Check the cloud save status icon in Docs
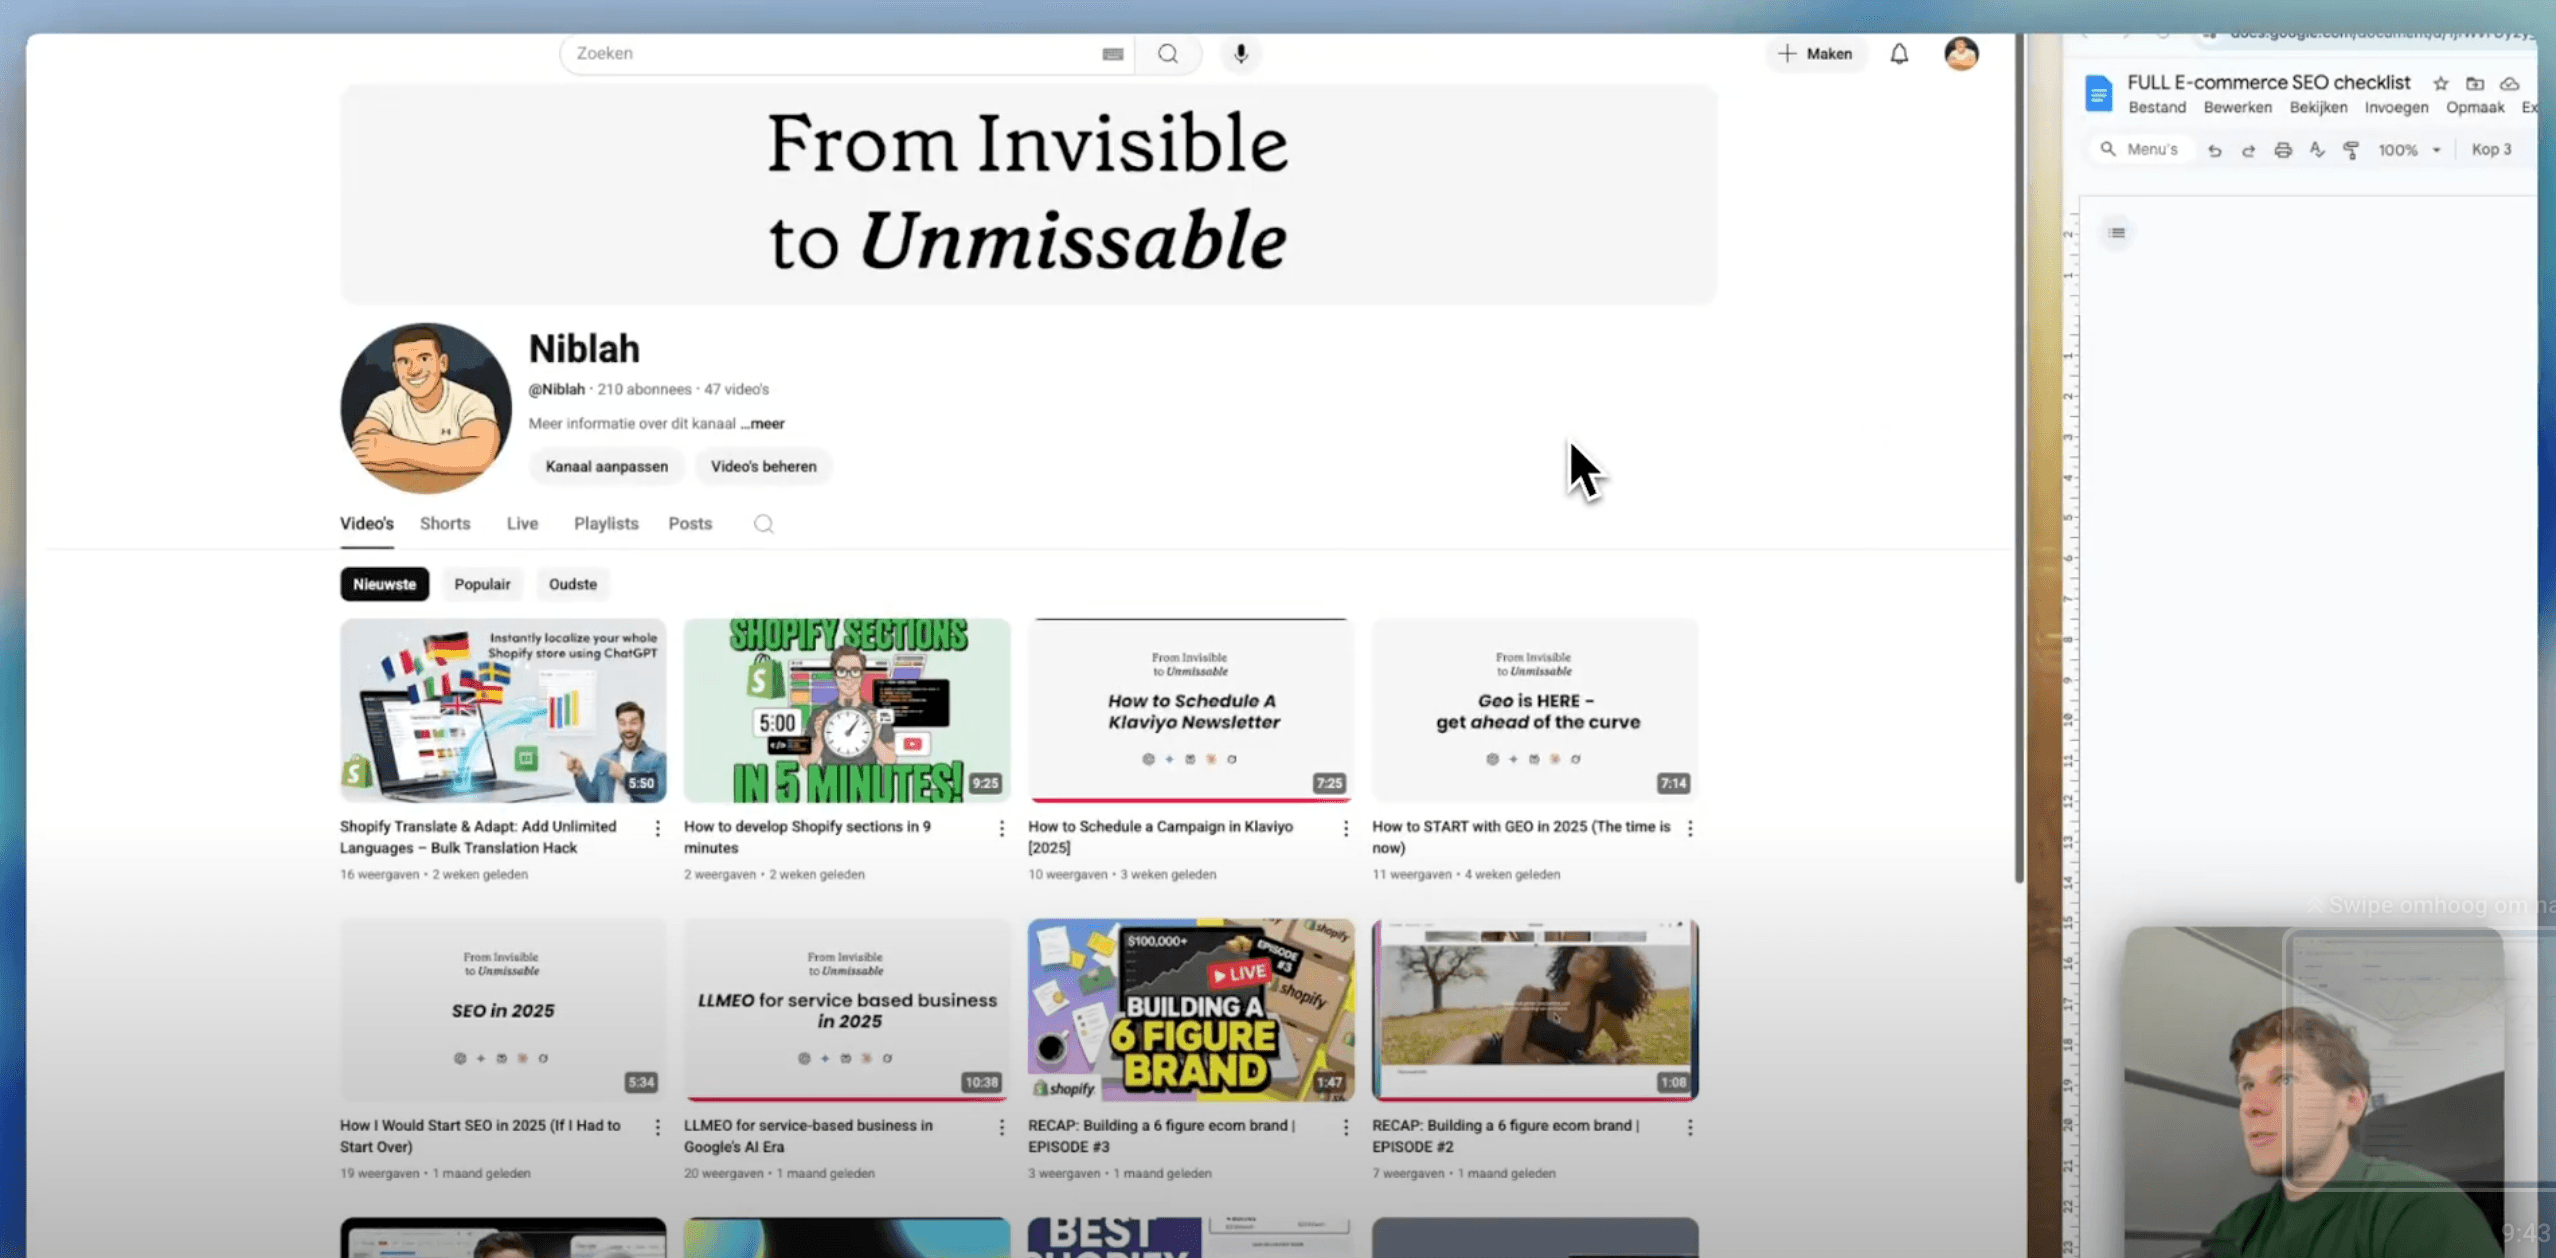This screenshot has width=2556, height=1258. click(x=2509, y=84)
